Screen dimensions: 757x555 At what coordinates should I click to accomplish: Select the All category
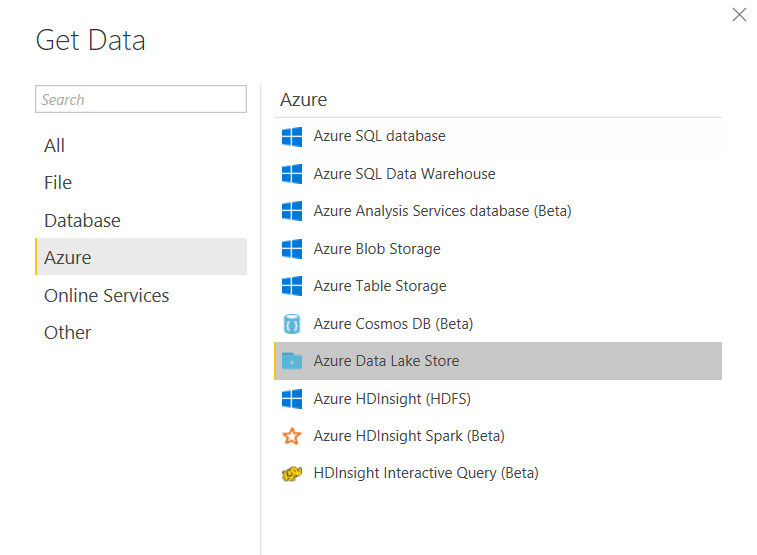point(55,146)
